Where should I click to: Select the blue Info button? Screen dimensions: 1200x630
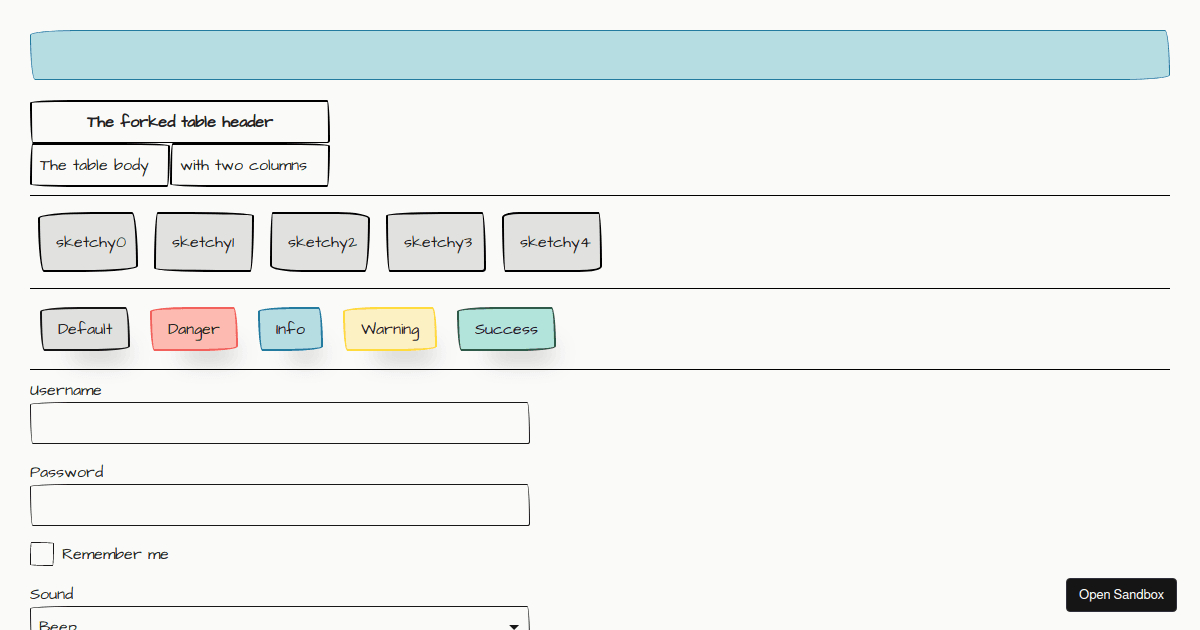290,328
